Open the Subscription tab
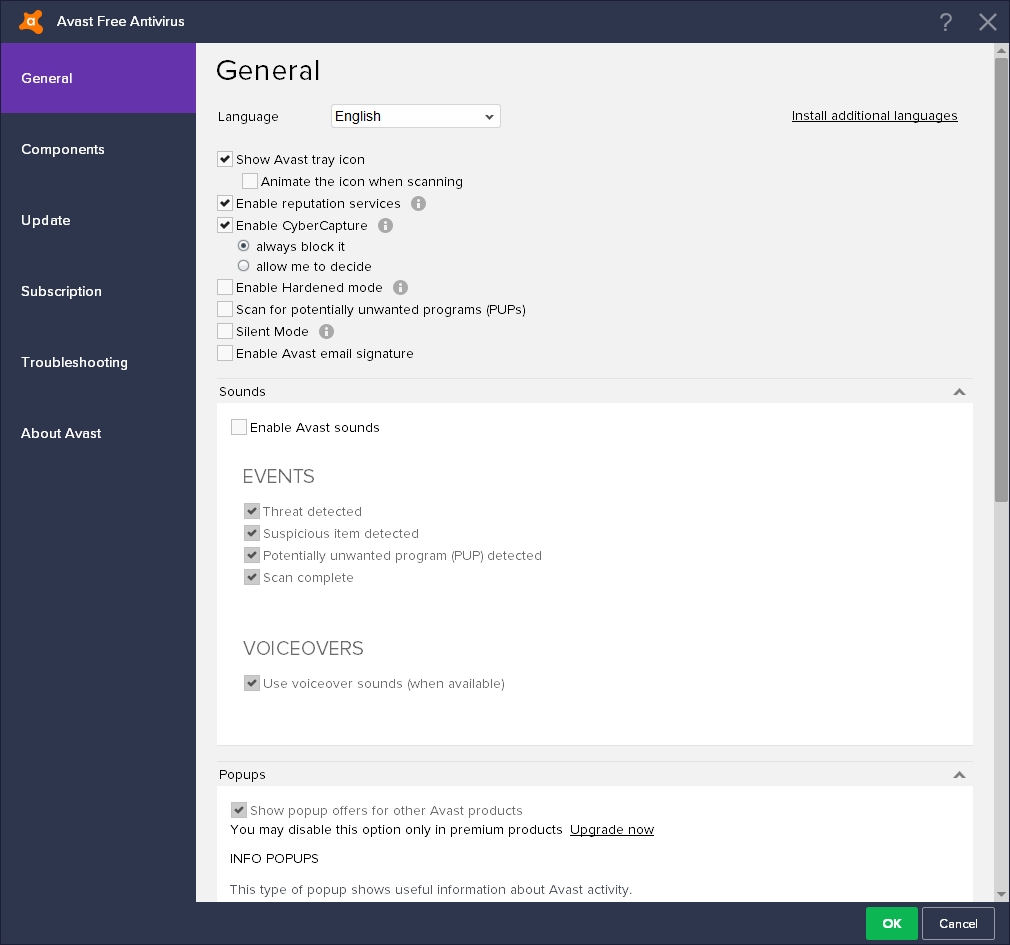Image resolution: width=1010 pixels, height=945 pixels. 98,291
